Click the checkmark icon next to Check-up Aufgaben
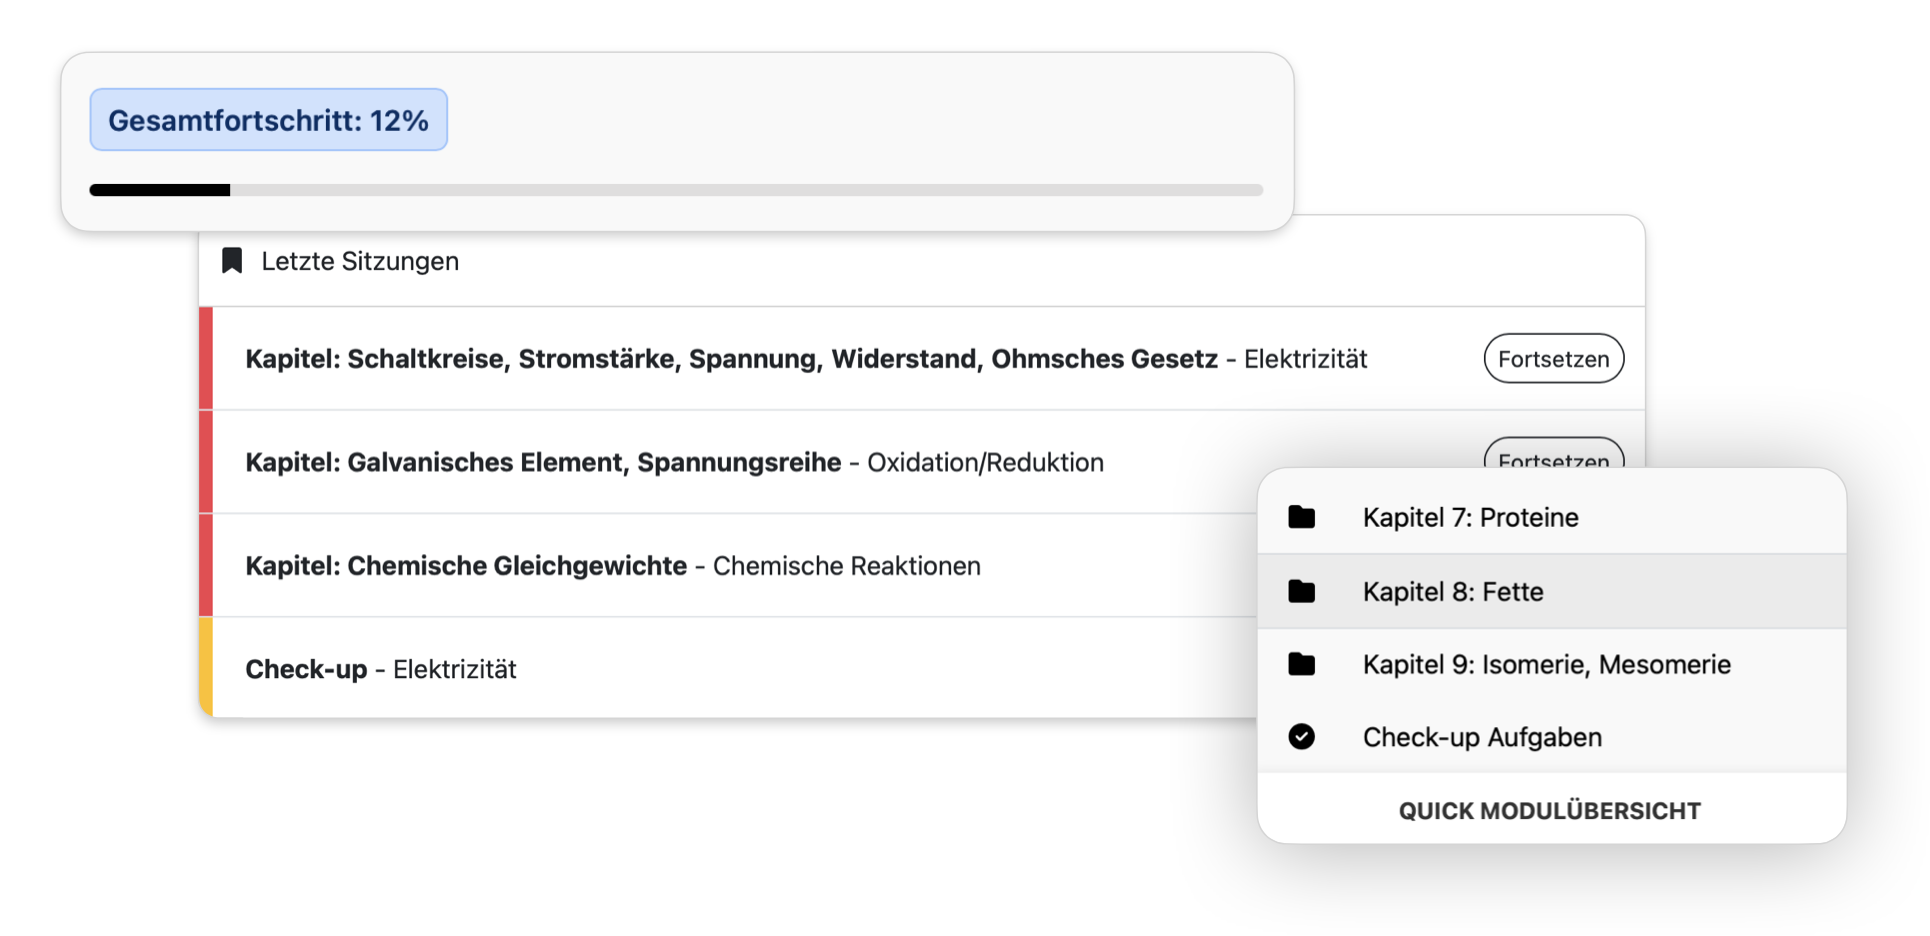 pyautogui.click(x=1302, y=737)
